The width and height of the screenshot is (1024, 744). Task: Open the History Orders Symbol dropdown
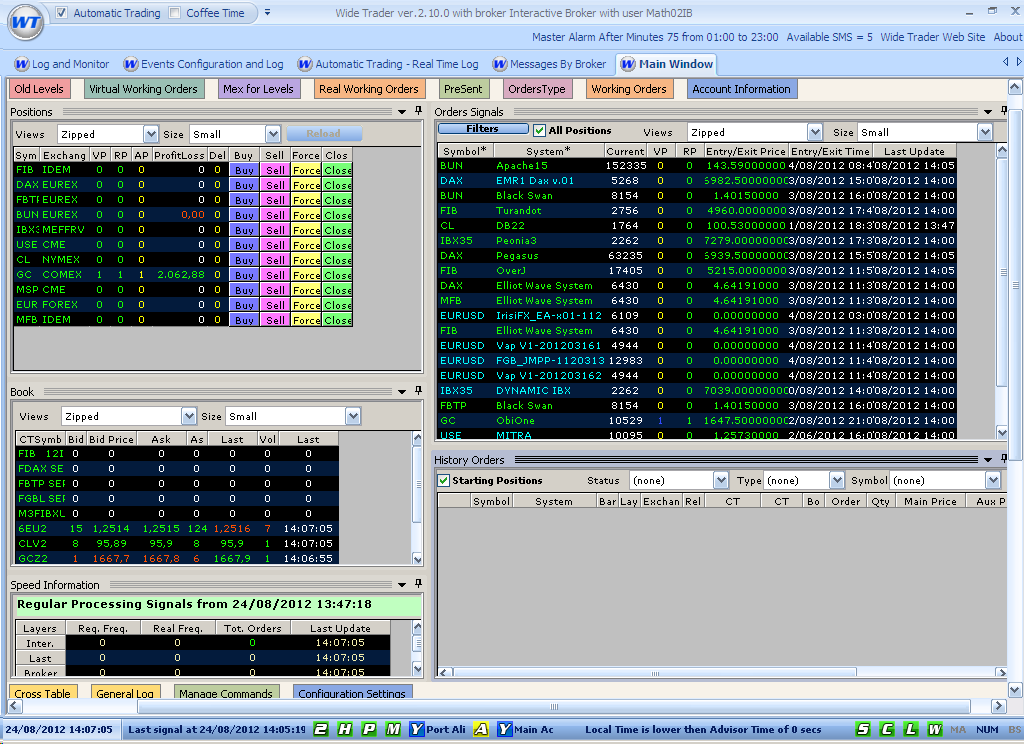click(993, 480)
